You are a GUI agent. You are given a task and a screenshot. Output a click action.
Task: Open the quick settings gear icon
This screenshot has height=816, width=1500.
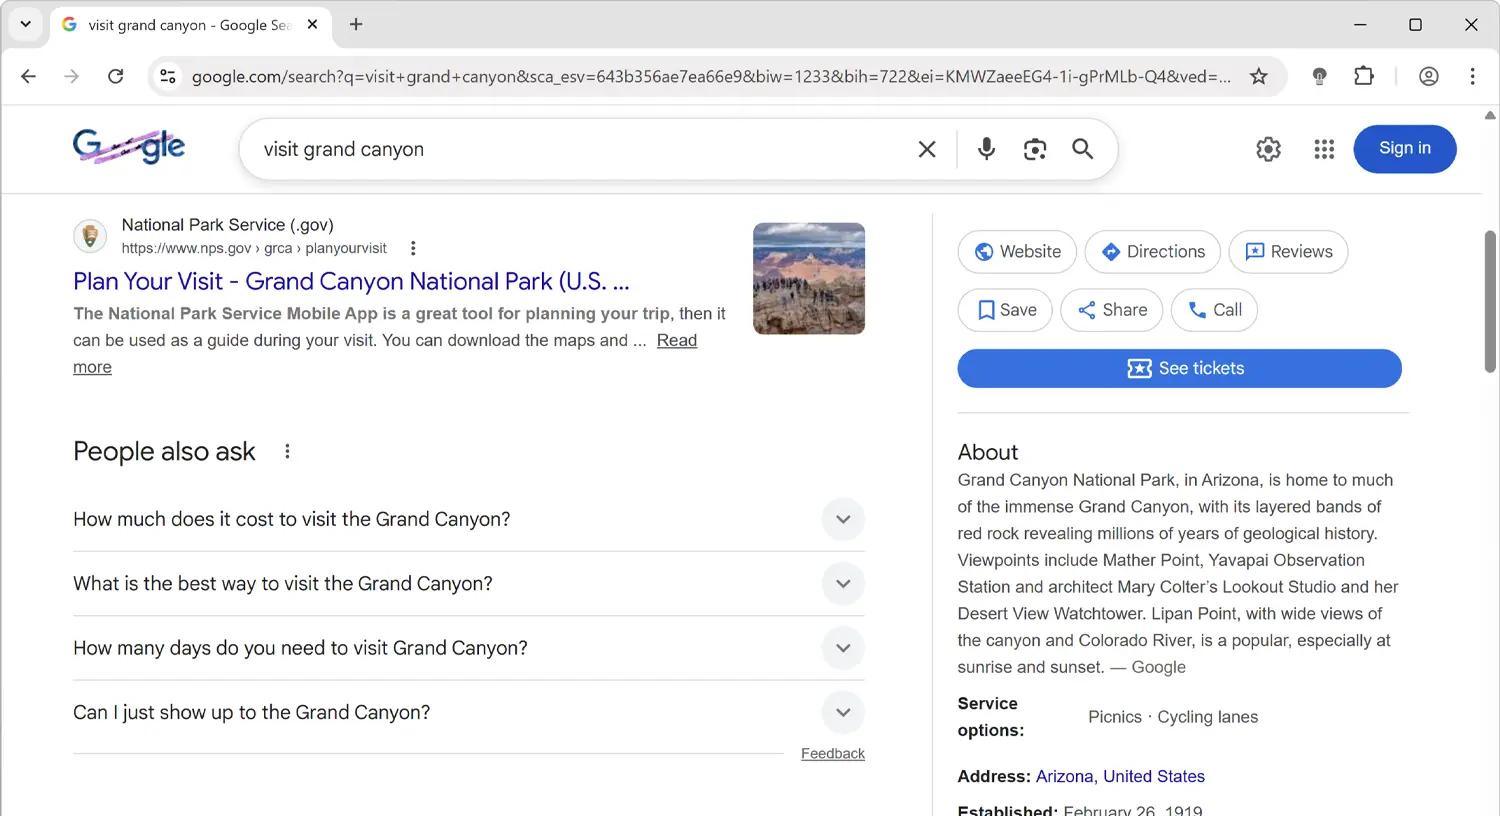[1268, 148]
